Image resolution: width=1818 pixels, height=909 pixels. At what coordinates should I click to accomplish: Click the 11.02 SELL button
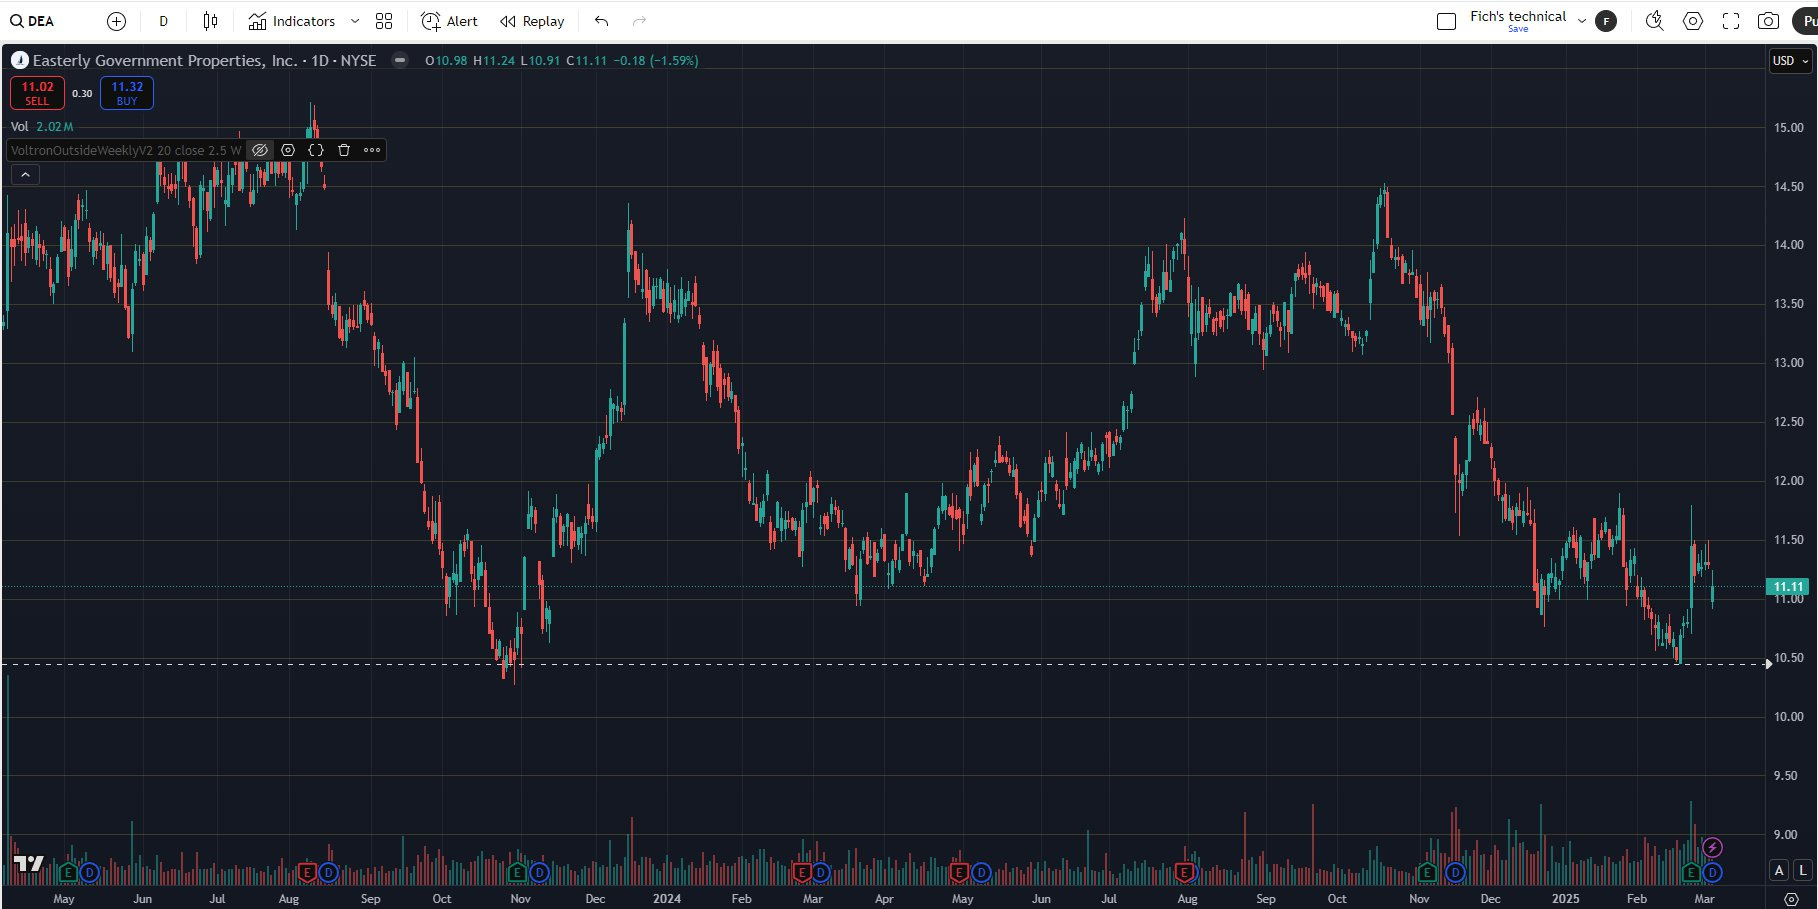[37, 93]
